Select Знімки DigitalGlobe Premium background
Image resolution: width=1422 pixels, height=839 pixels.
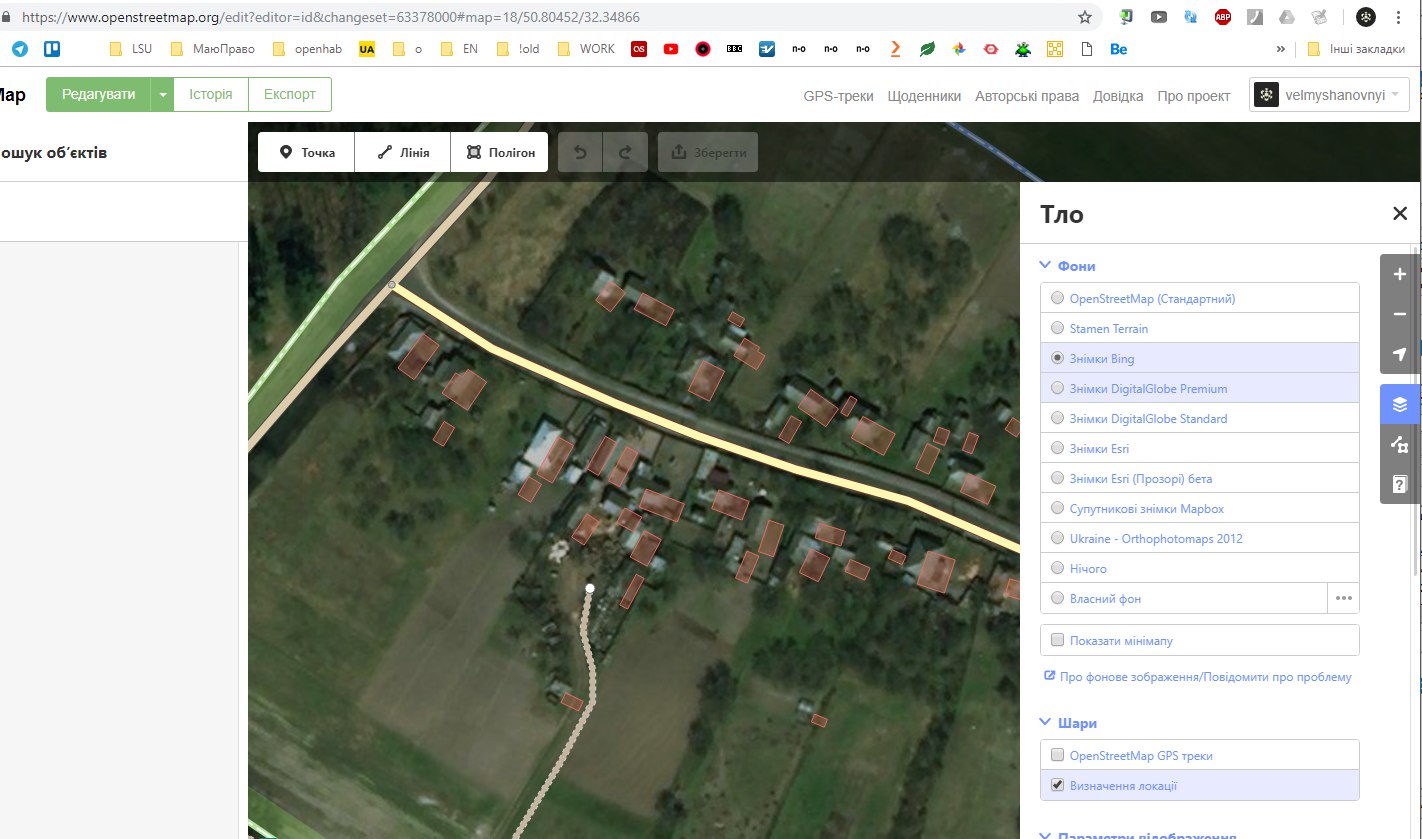(1200, 388)
